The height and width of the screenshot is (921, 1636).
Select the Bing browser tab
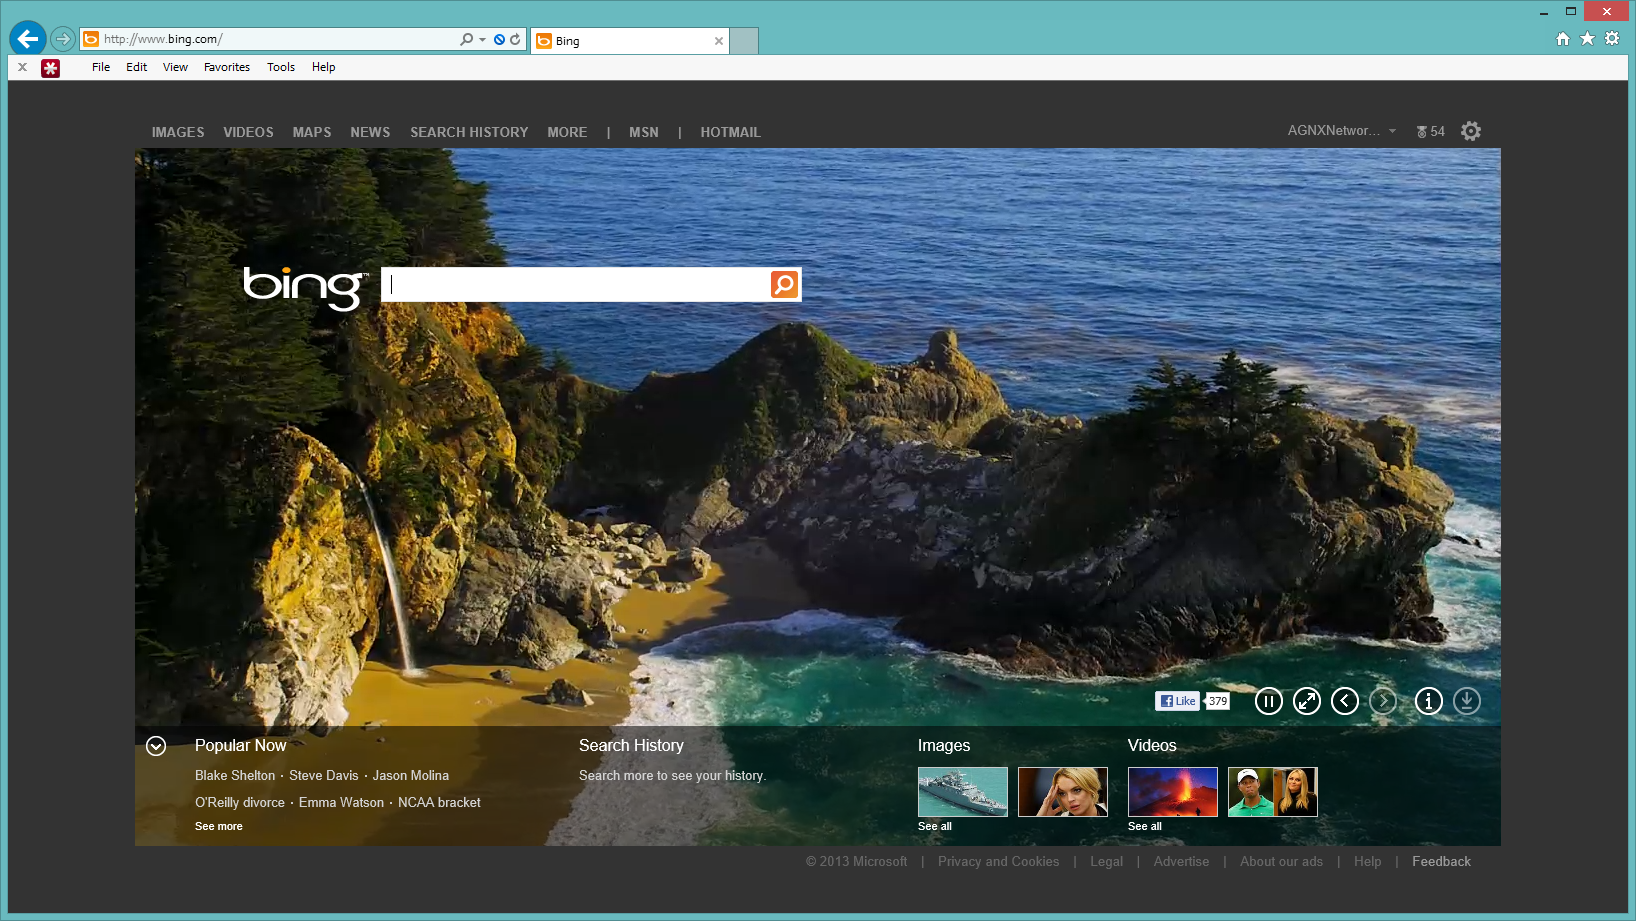coord(618,41)
